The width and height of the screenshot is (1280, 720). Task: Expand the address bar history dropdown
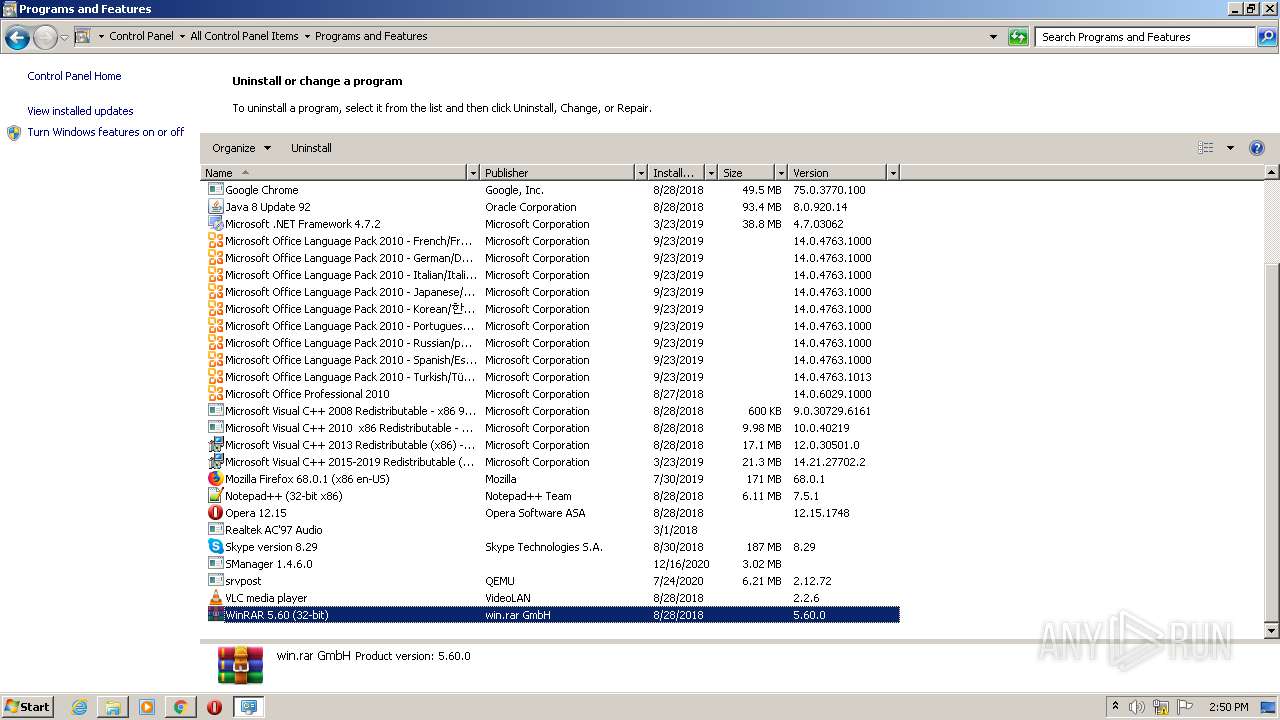click(993, 37)
